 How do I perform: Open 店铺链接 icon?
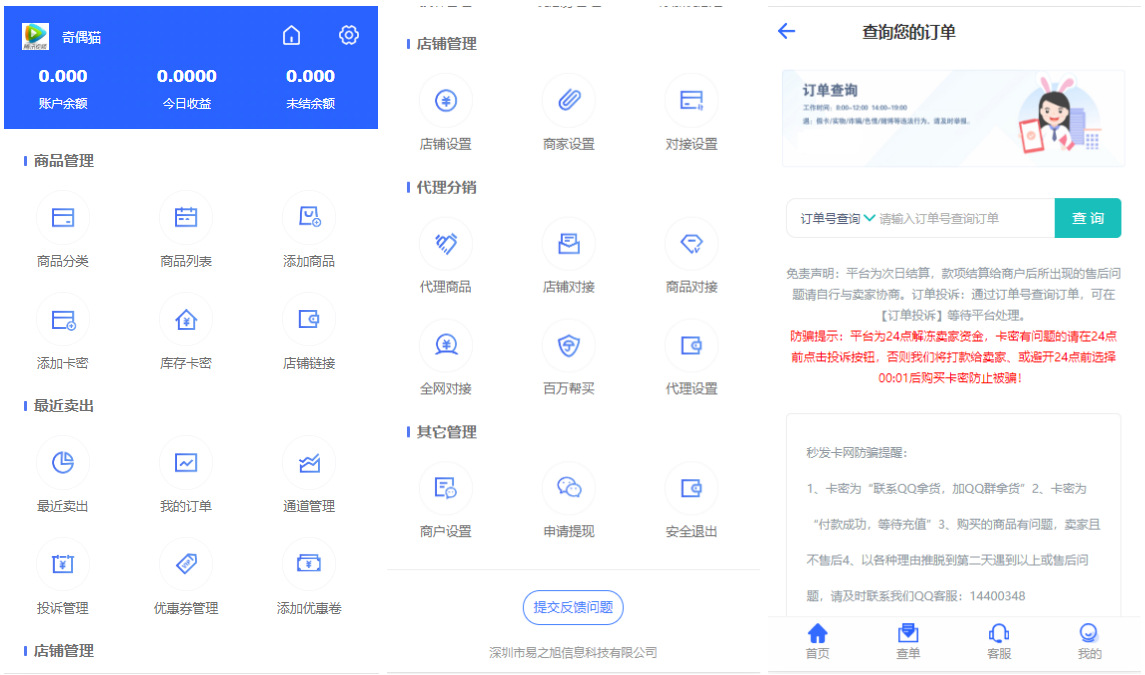point(309,319)
